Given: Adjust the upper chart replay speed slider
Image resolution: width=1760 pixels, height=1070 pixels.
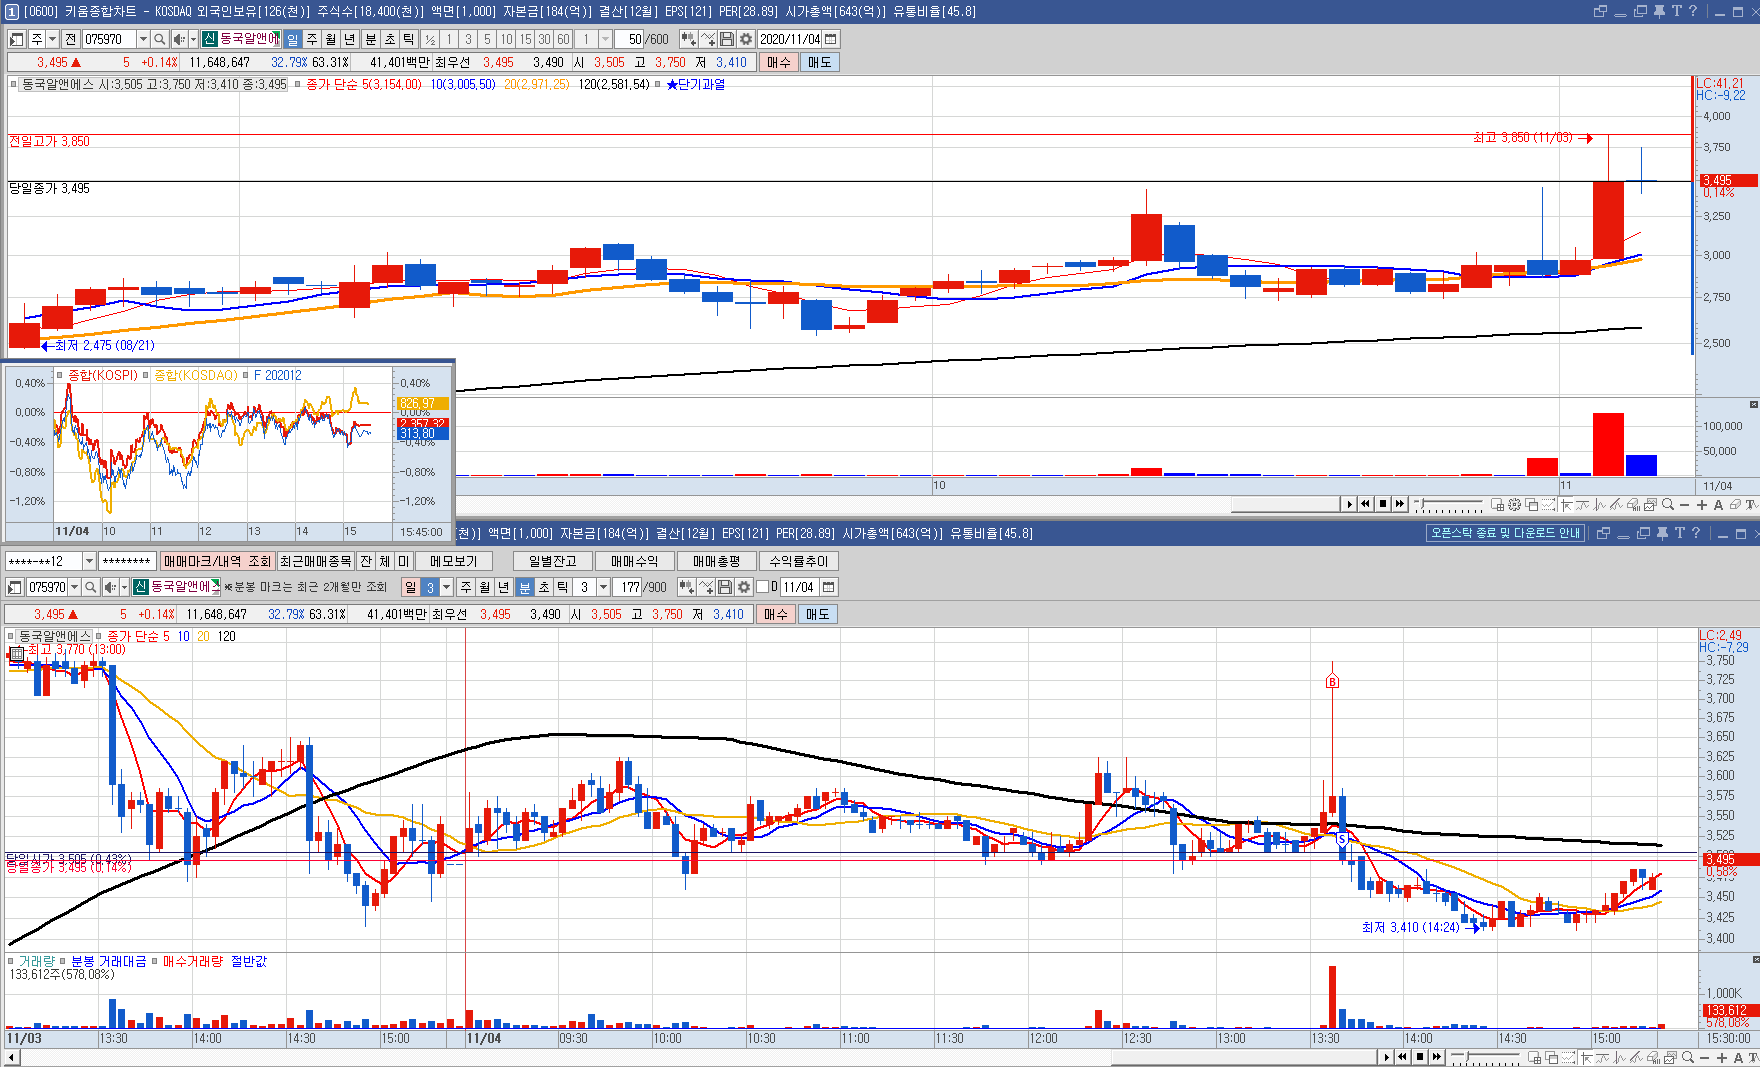Looking at the screenshot, I should pos(1449,505).
